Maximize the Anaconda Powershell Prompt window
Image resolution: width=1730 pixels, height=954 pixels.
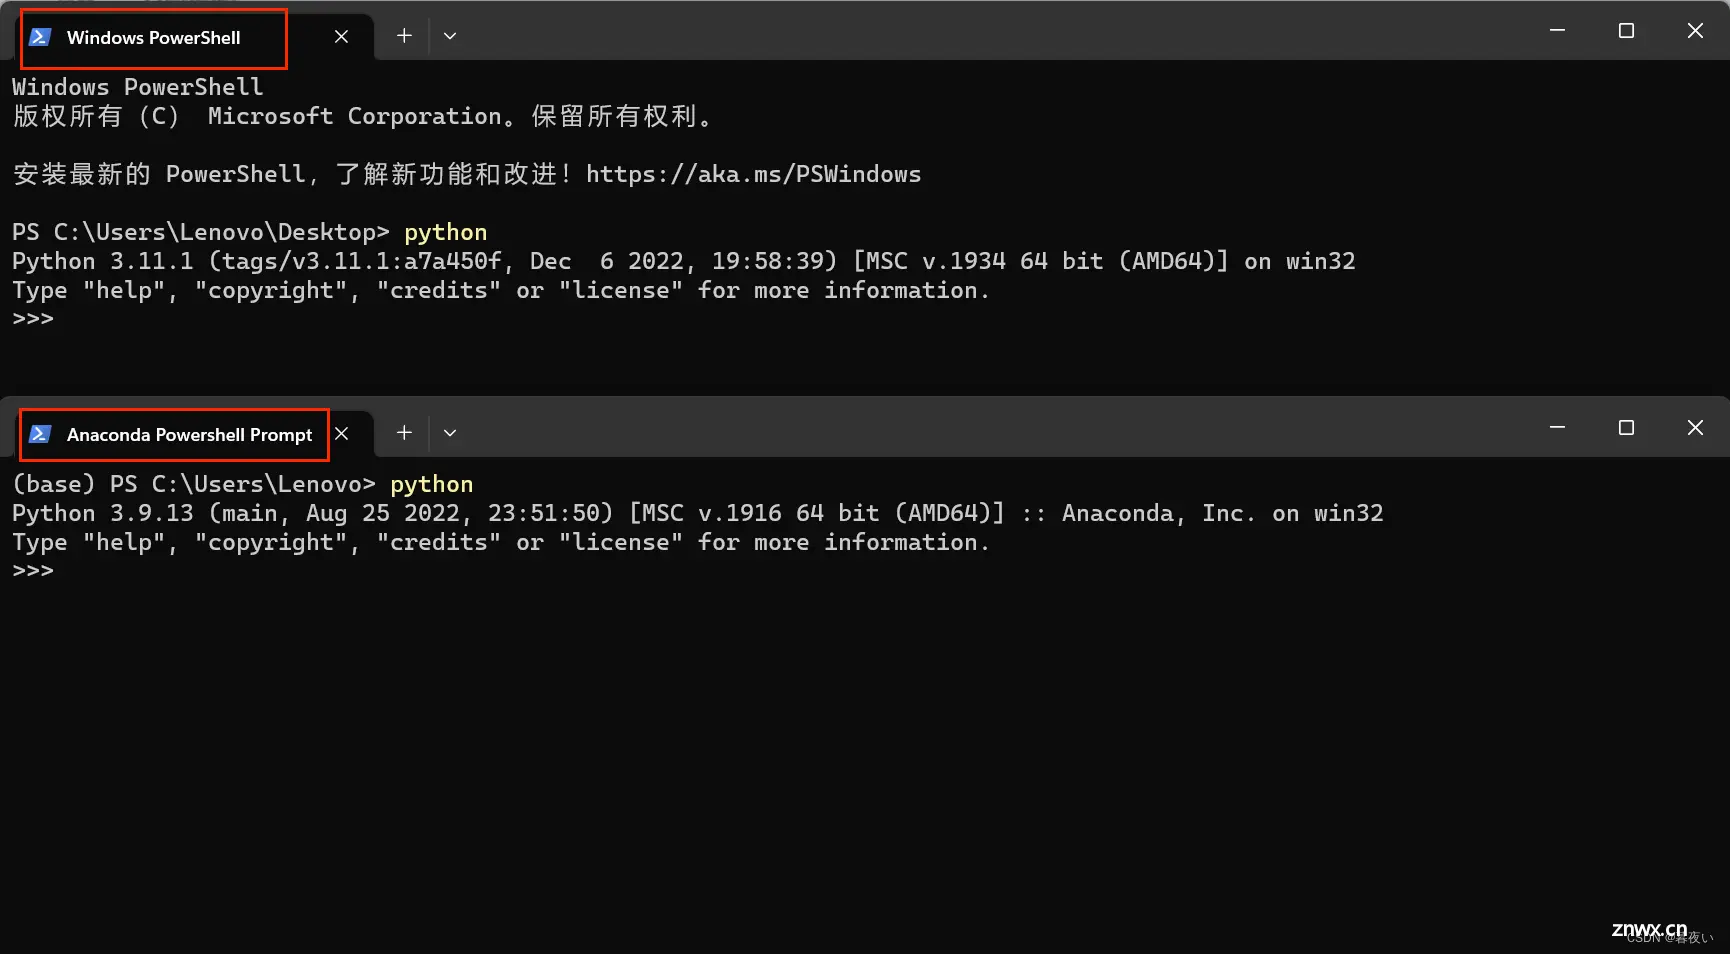click(1626, 428)
